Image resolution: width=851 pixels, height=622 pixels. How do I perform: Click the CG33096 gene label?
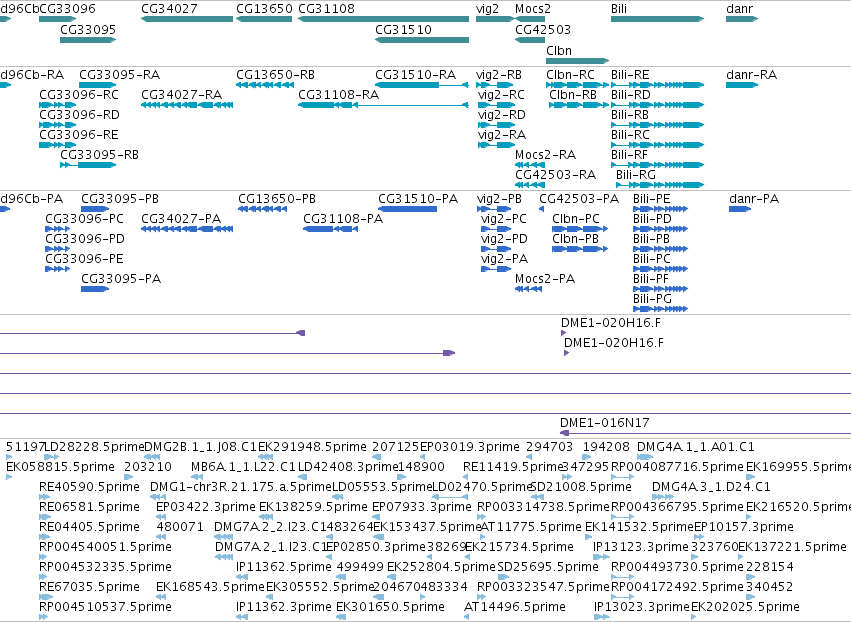[x=67, y=9]
